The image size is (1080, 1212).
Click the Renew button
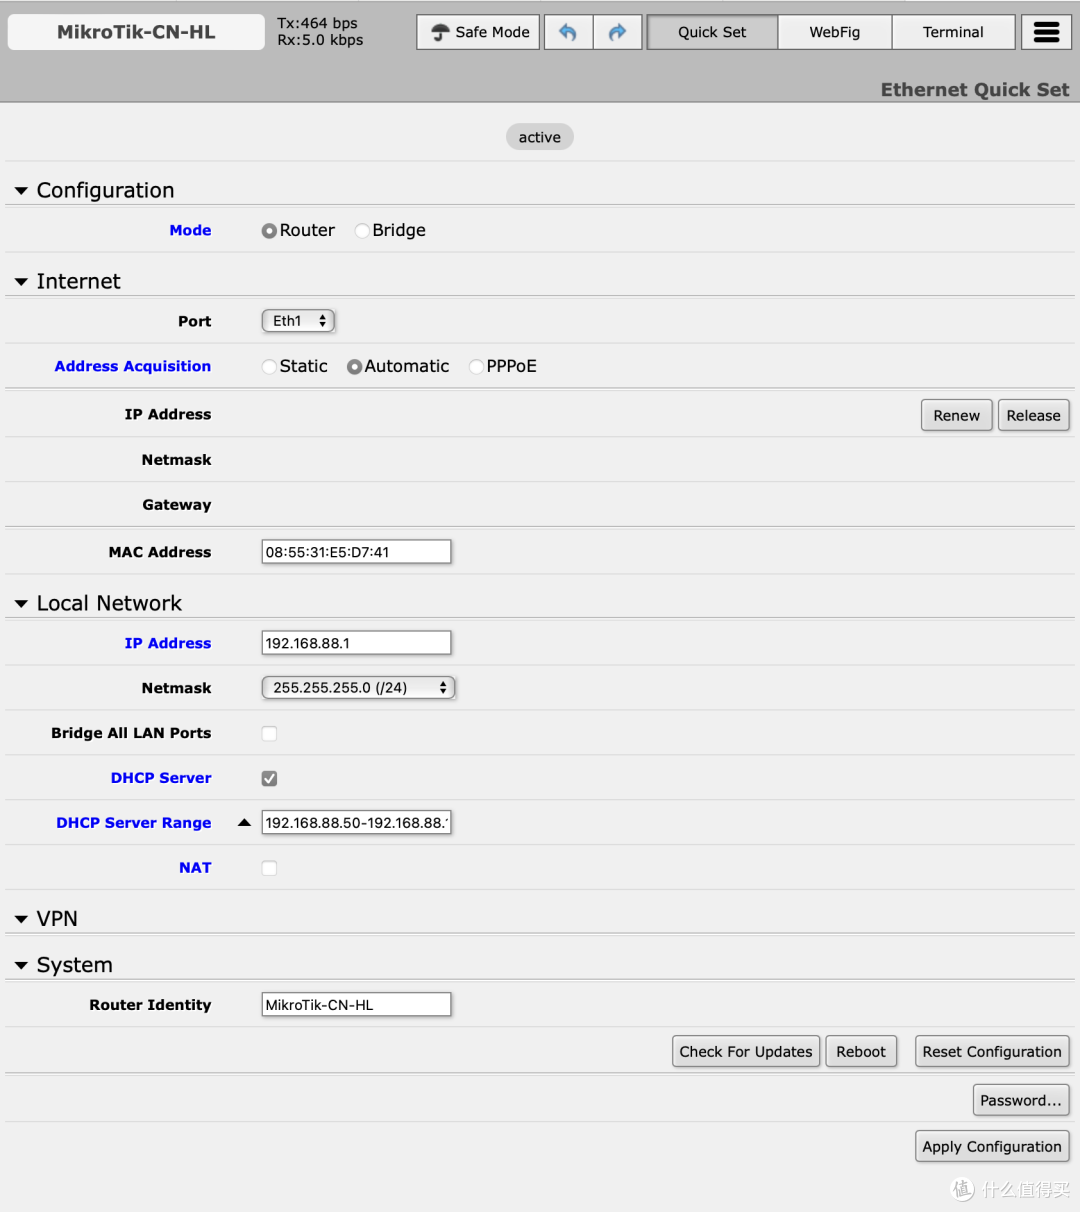(x=957, y=416)
